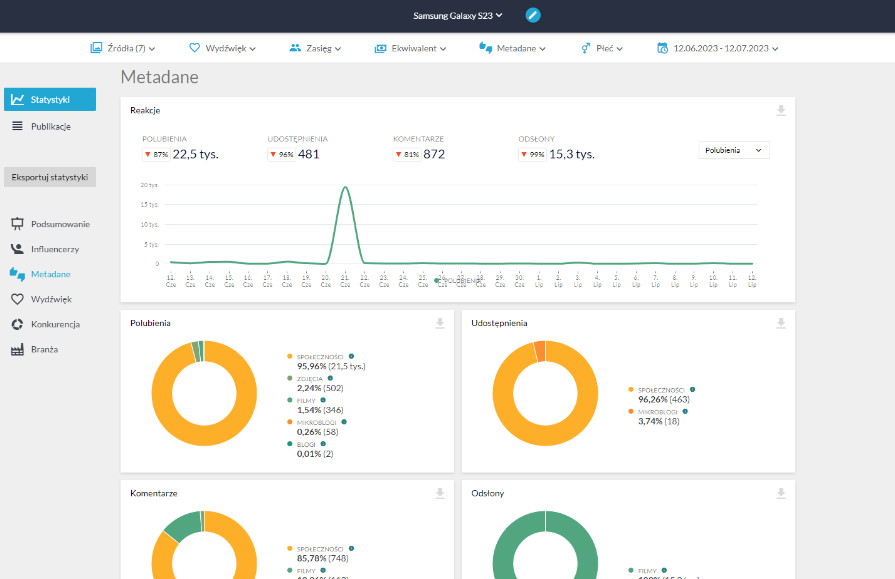Click info dot beside Mikroblogi in Polubienia legend

click(x=344, y=422)
